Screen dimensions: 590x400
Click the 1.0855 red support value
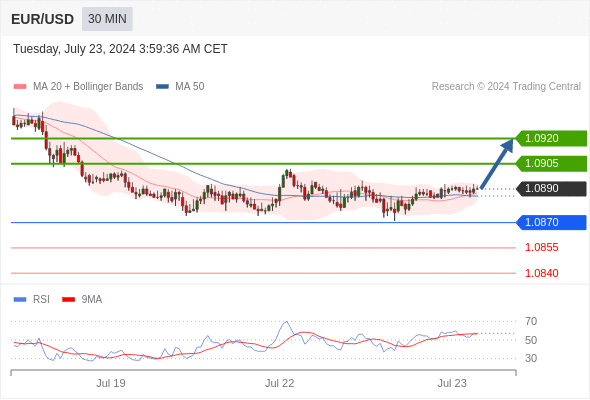541,247
